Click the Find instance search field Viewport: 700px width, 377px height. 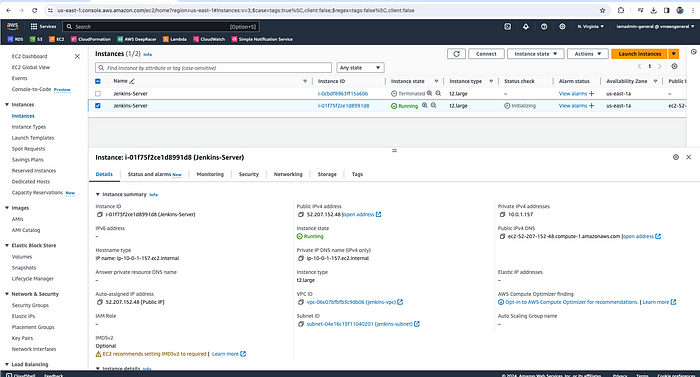point(213,68)
